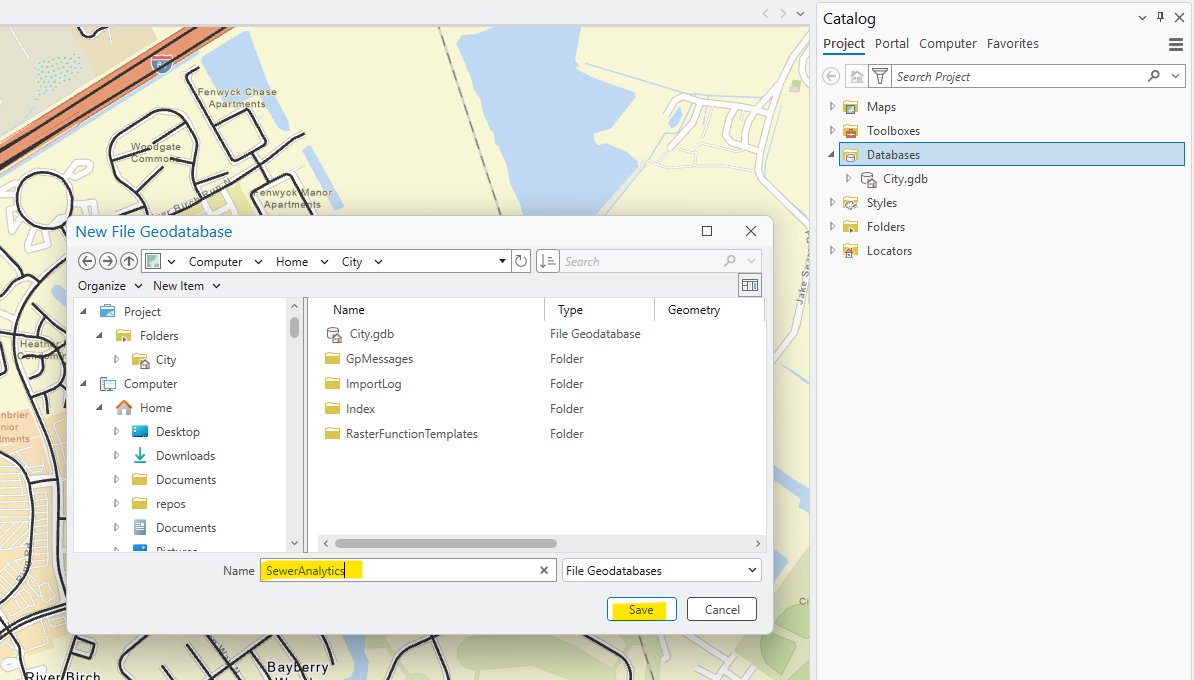The image size is (1194, 680).
Task: Clear the Name field text
Action: pos(544,570)
